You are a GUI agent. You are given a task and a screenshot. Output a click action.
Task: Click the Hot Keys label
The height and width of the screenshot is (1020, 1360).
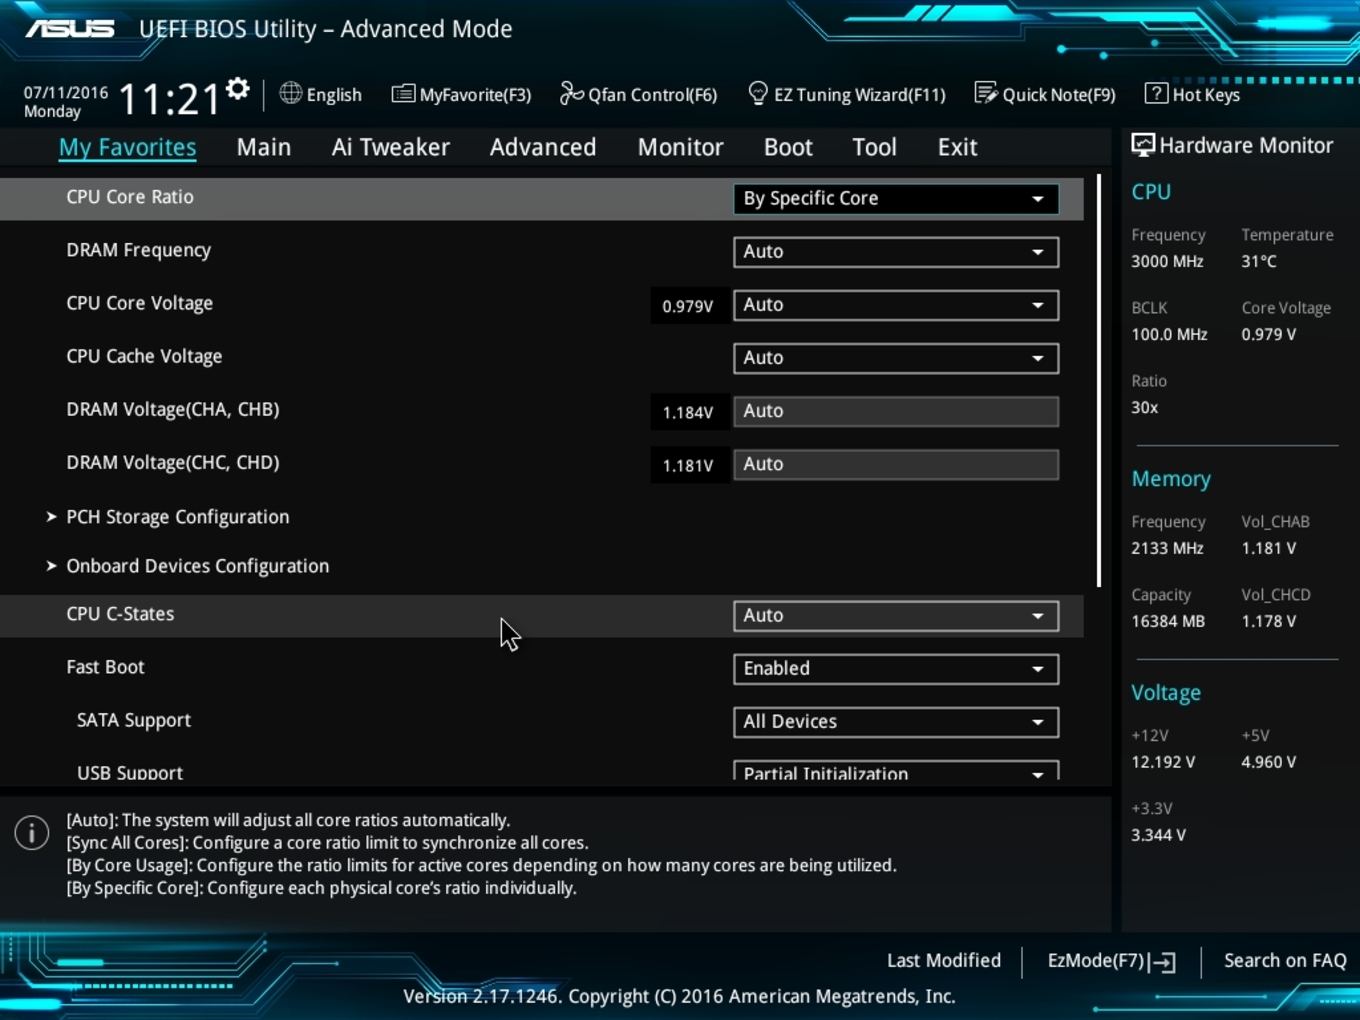click(1206, 94)
